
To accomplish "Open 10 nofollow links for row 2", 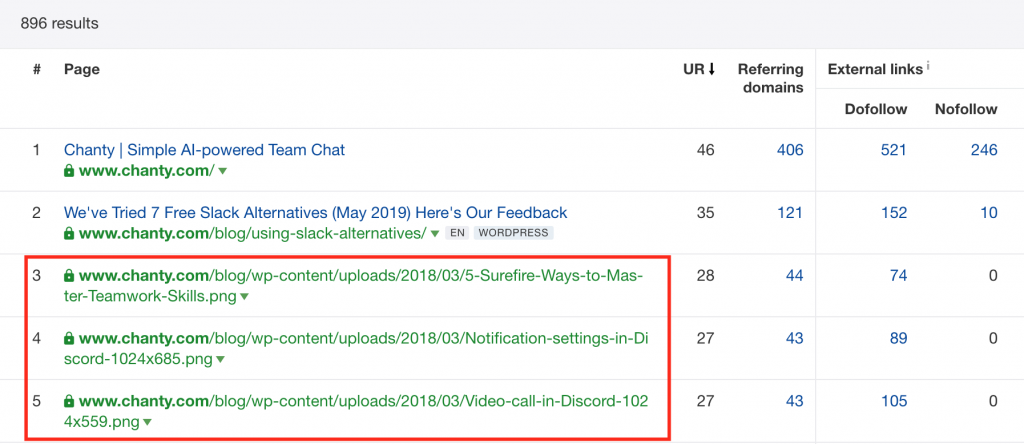I will click(989, 213).
